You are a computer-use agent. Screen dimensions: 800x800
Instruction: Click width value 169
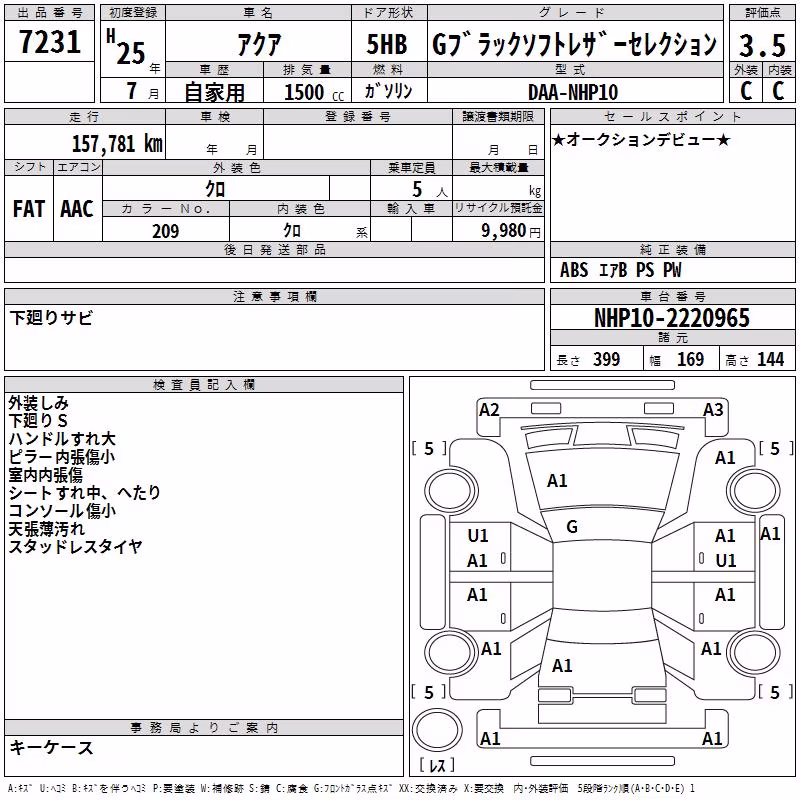pyautogui.click(x=690, y=359)
